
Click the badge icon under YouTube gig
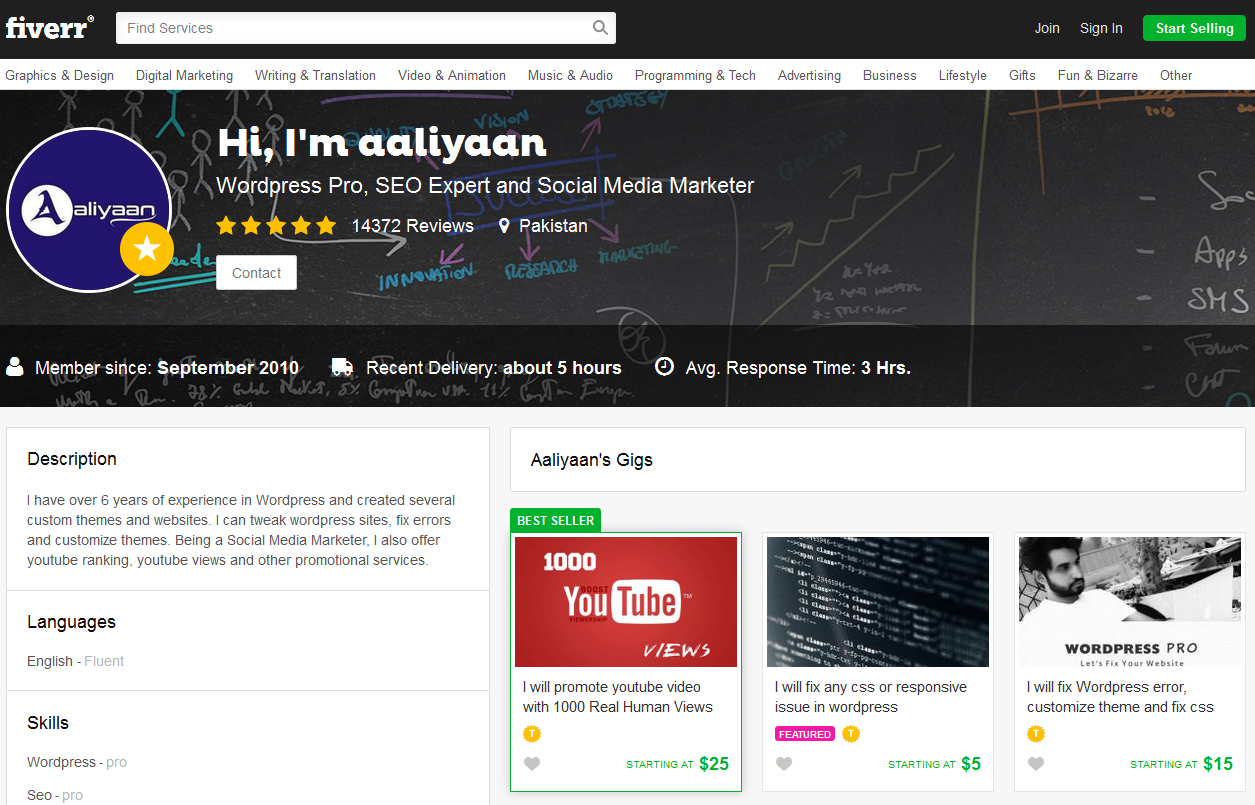[532, 734]
